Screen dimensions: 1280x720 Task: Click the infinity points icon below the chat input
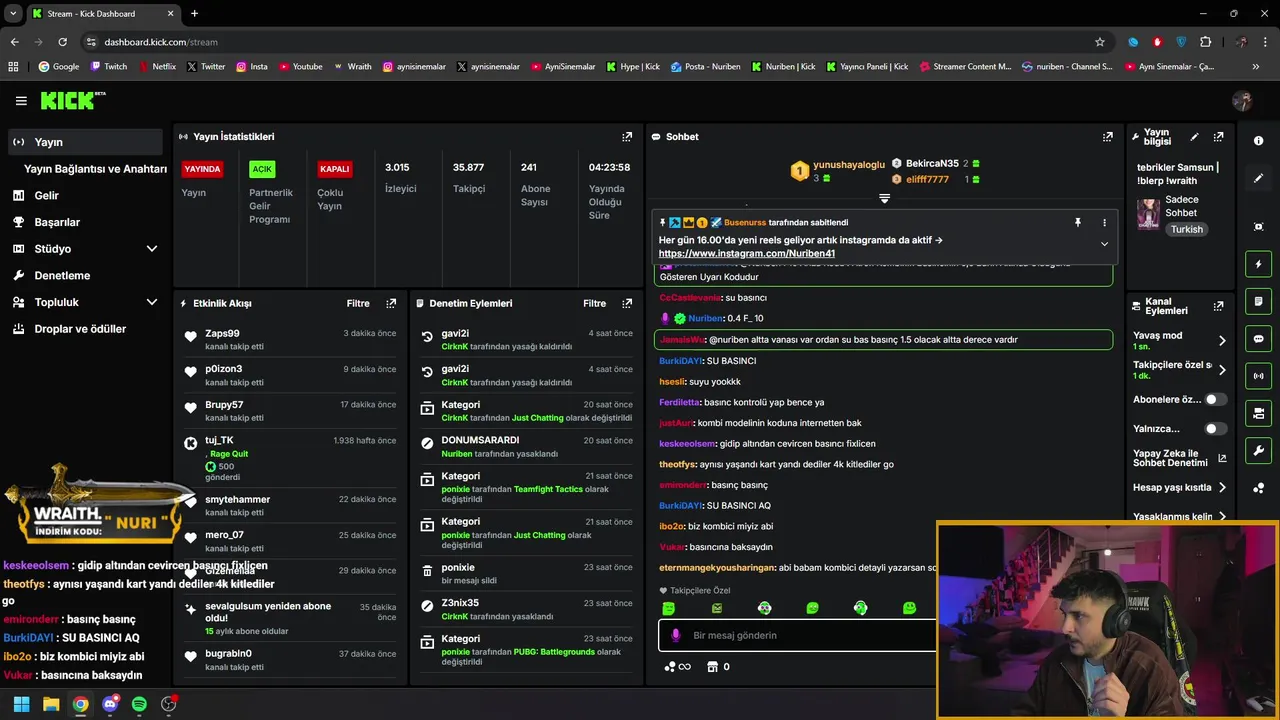(x=678, y=667)
